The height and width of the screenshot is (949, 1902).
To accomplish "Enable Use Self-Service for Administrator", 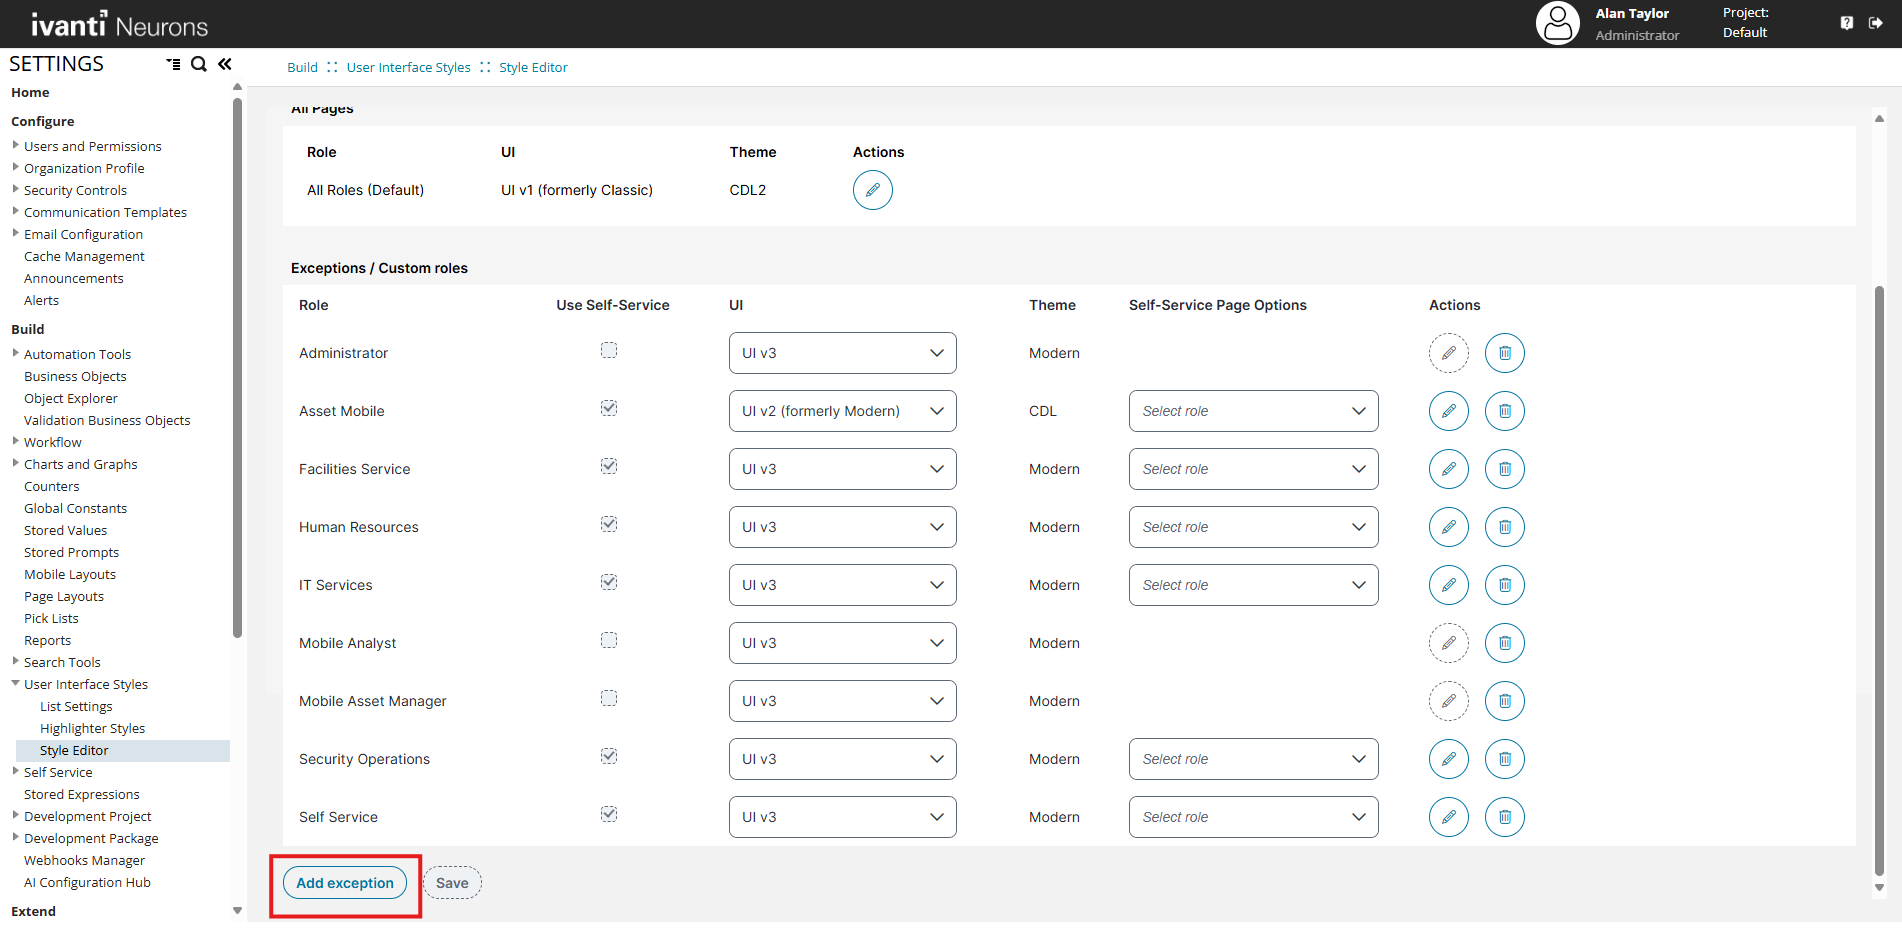I will (609, 350).
